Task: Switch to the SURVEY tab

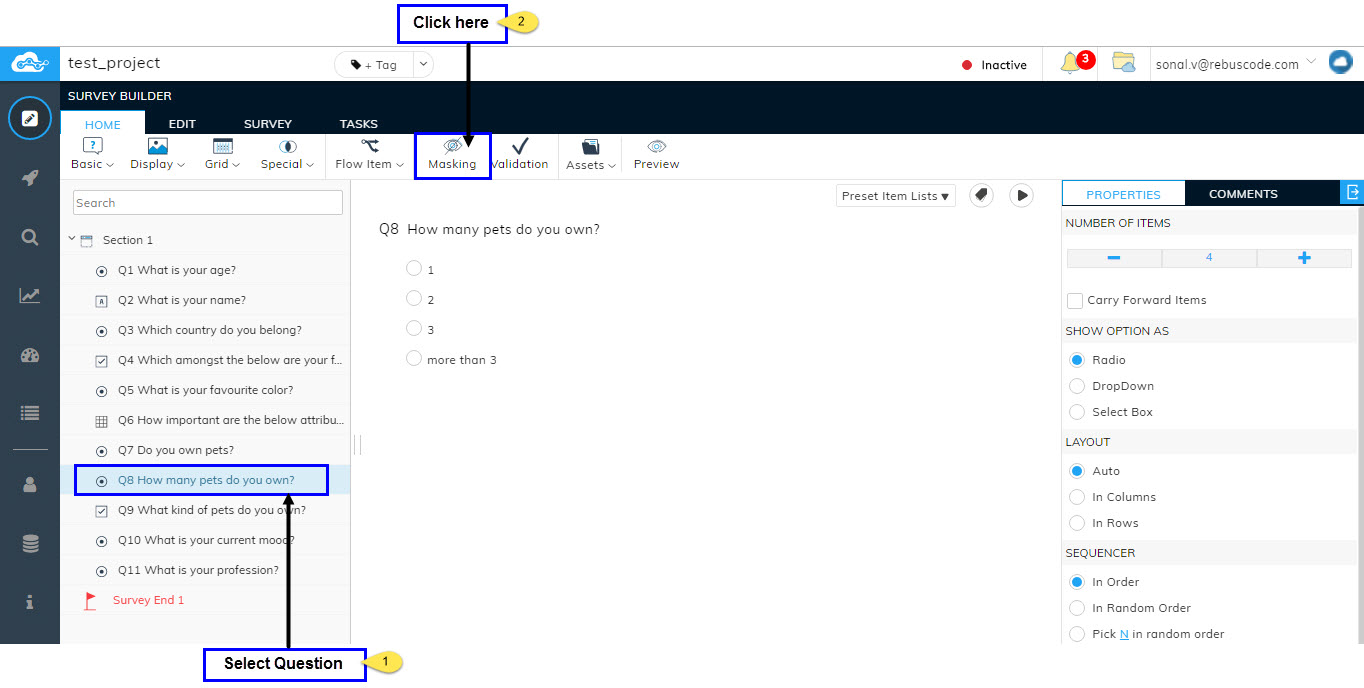Action: click(x=268, y=124)
